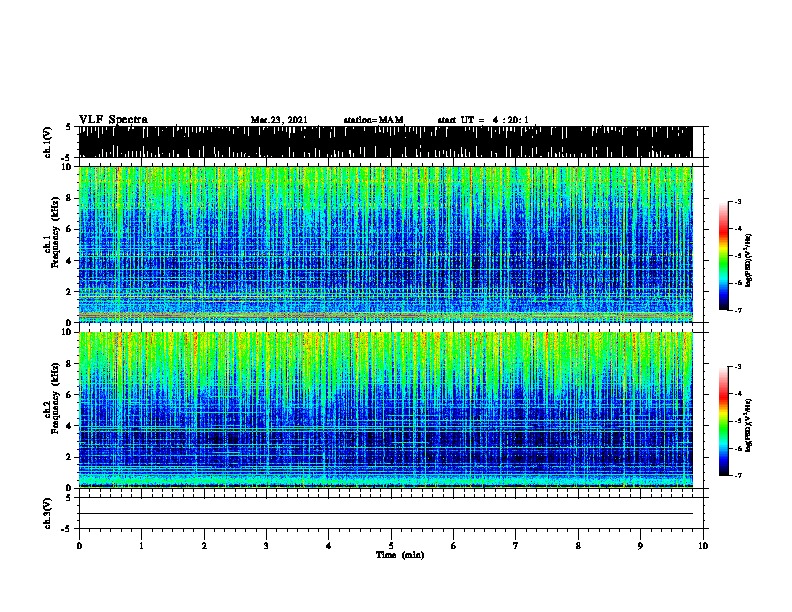Click the "station=MAM" header label

[373, 120]
